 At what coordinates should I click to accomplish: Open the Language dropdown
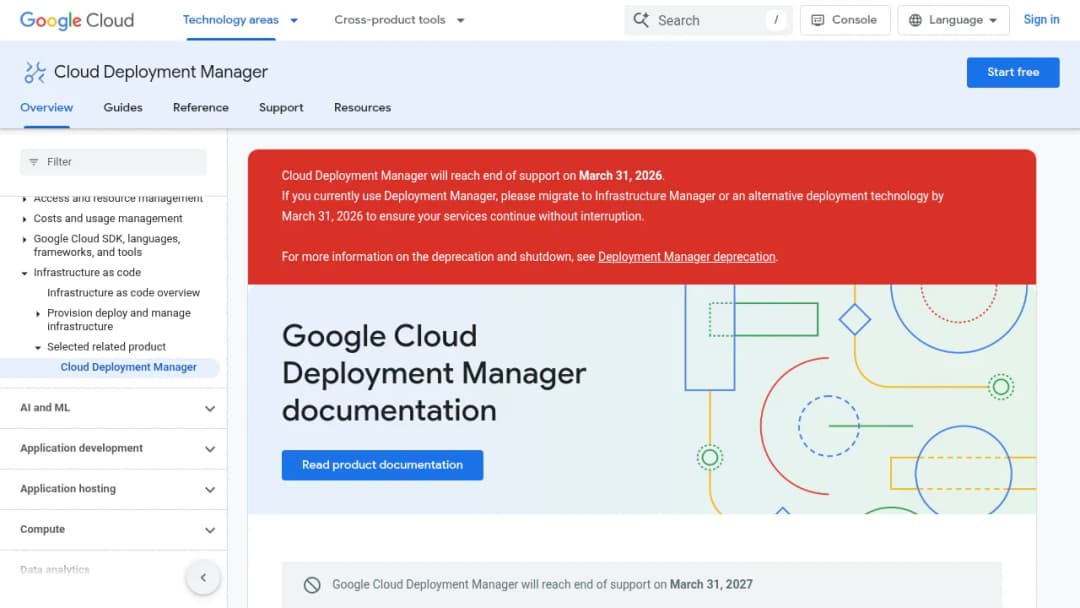click(953, 20)
